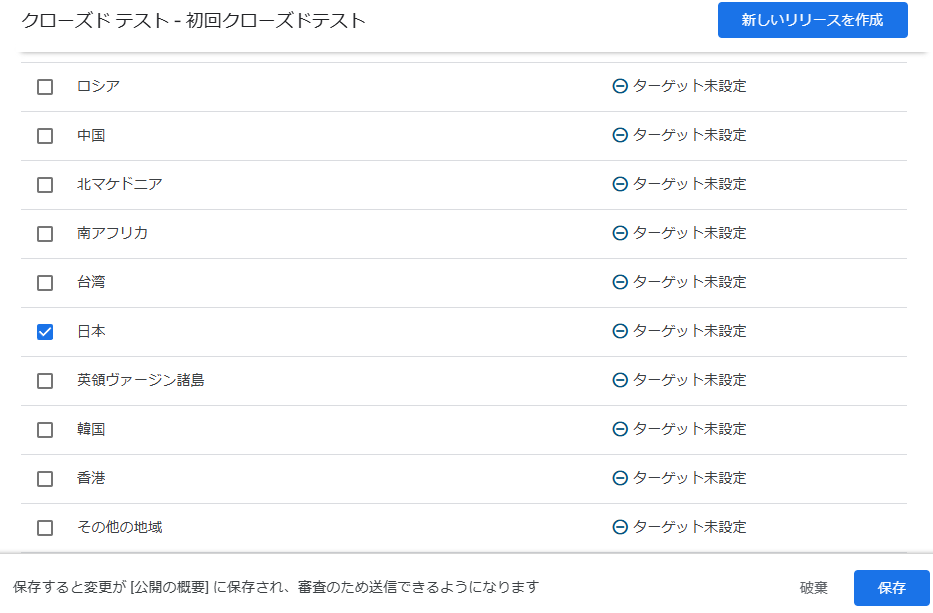Check the 中国 checkbox
The height and width of the screenshot is (613, 933).
point(45,136)
